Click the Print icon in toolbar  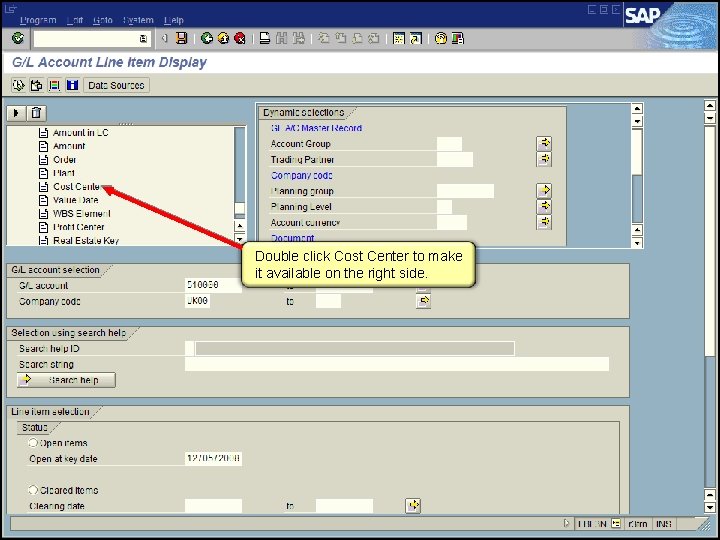coord(264,38)
